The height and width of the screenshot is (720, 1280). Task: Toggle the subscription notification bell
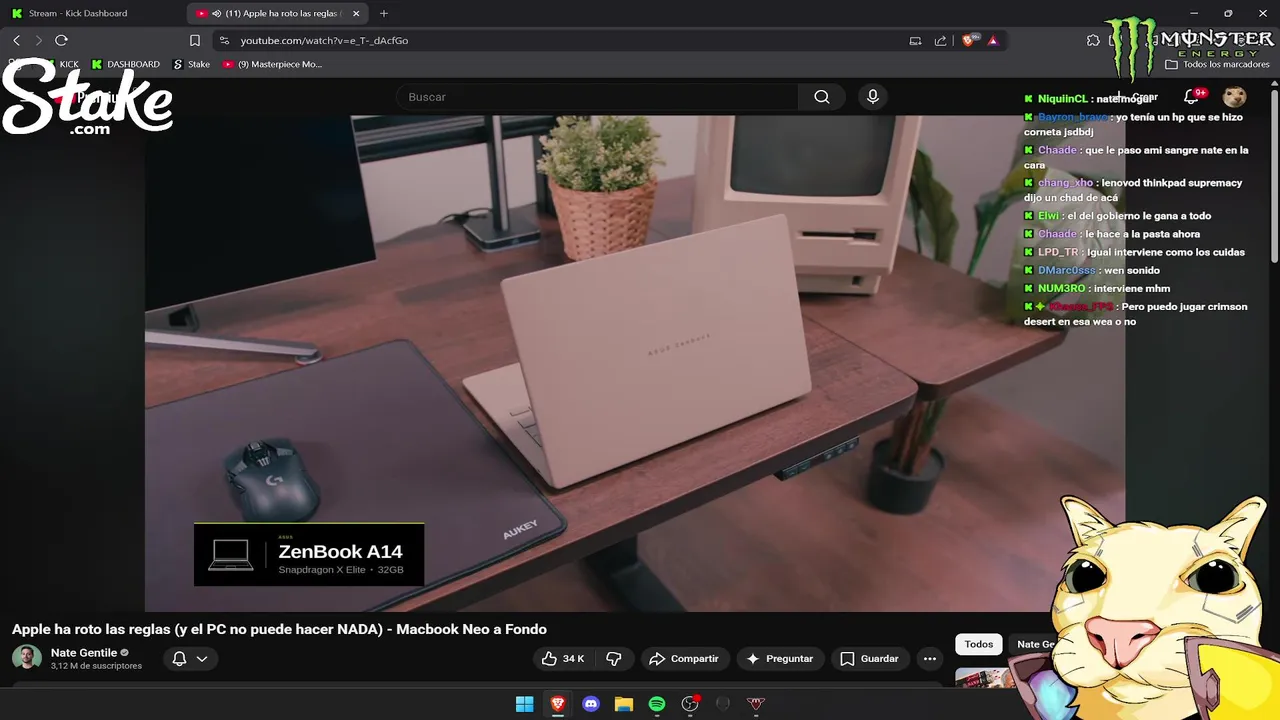180,659
